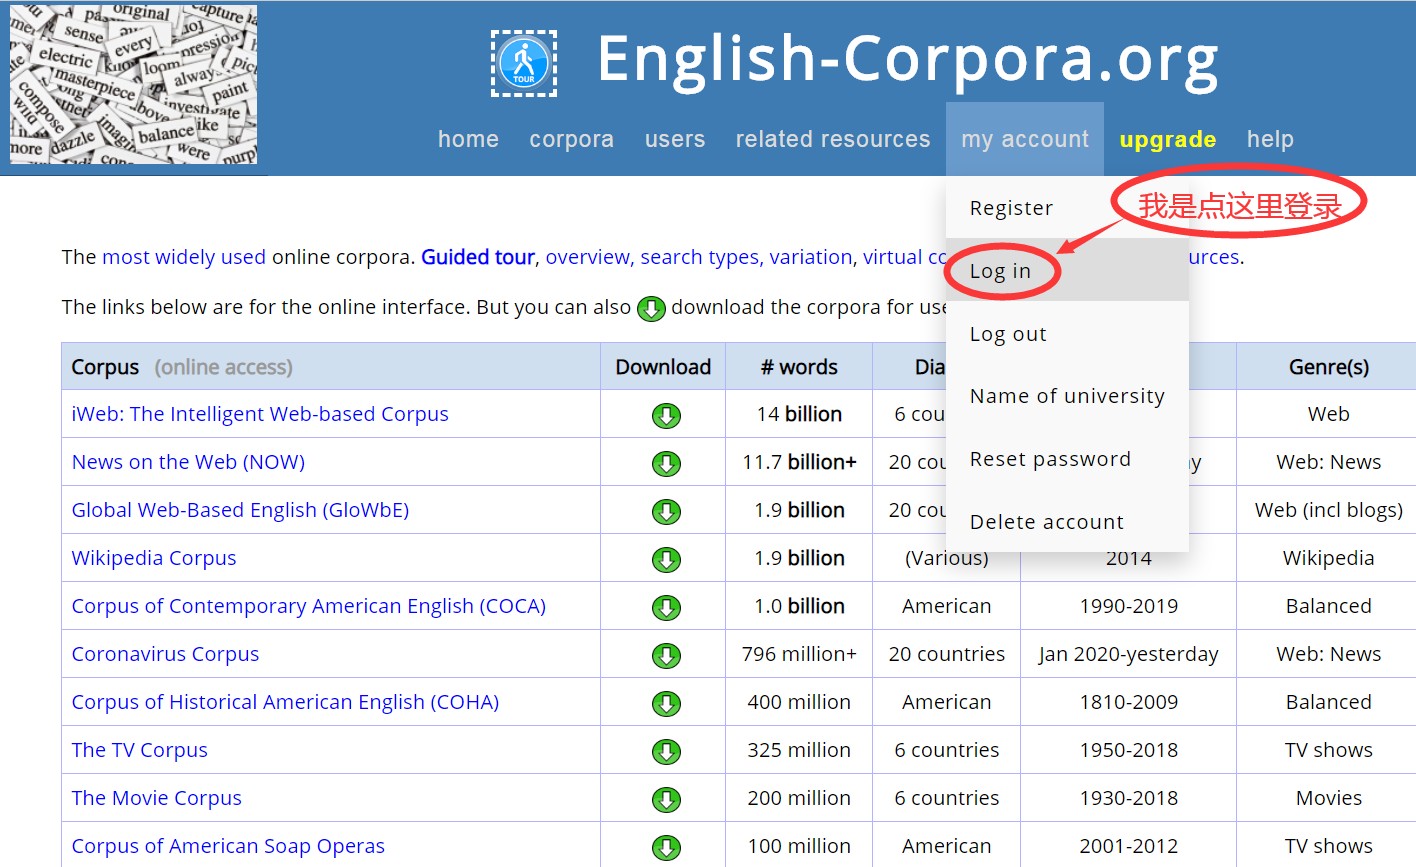Click download icon for News on the Web
Viewport: 1416px width, 867px height.
tap(666, 463)
